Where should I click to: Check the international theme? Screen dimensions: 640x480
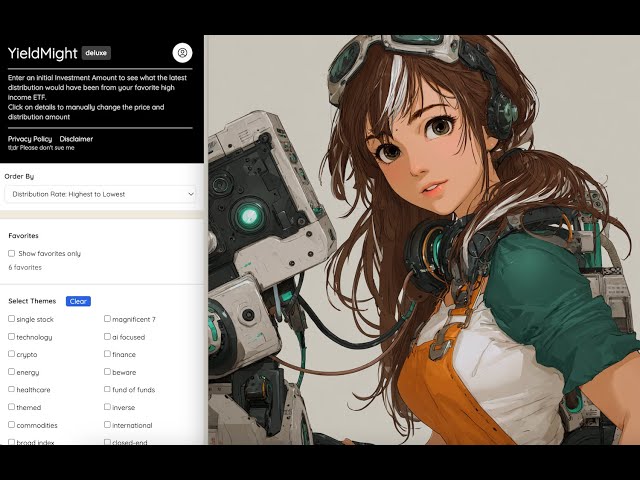click(107, 425)
